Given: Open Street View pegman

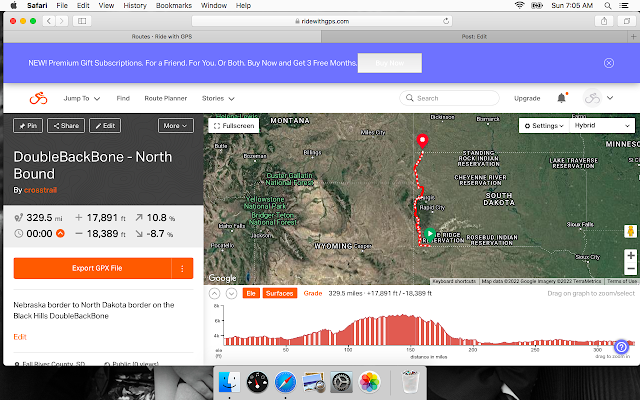Looking at the screenshot, I should click(x=631, y=231).
